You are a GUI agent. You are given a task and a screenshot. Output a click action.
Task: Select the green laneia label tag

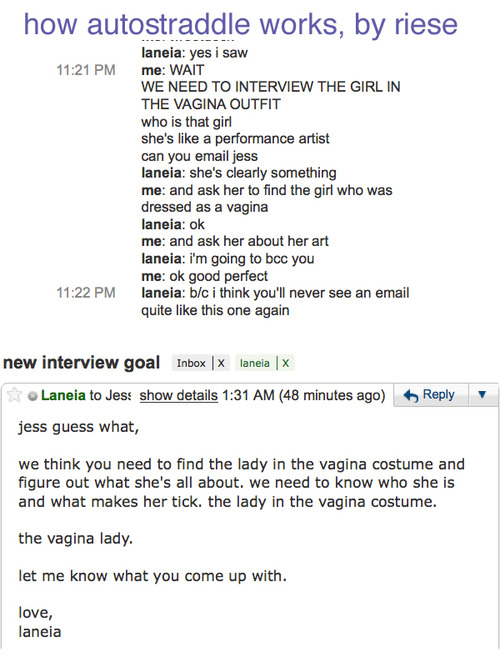pos(254,363)
